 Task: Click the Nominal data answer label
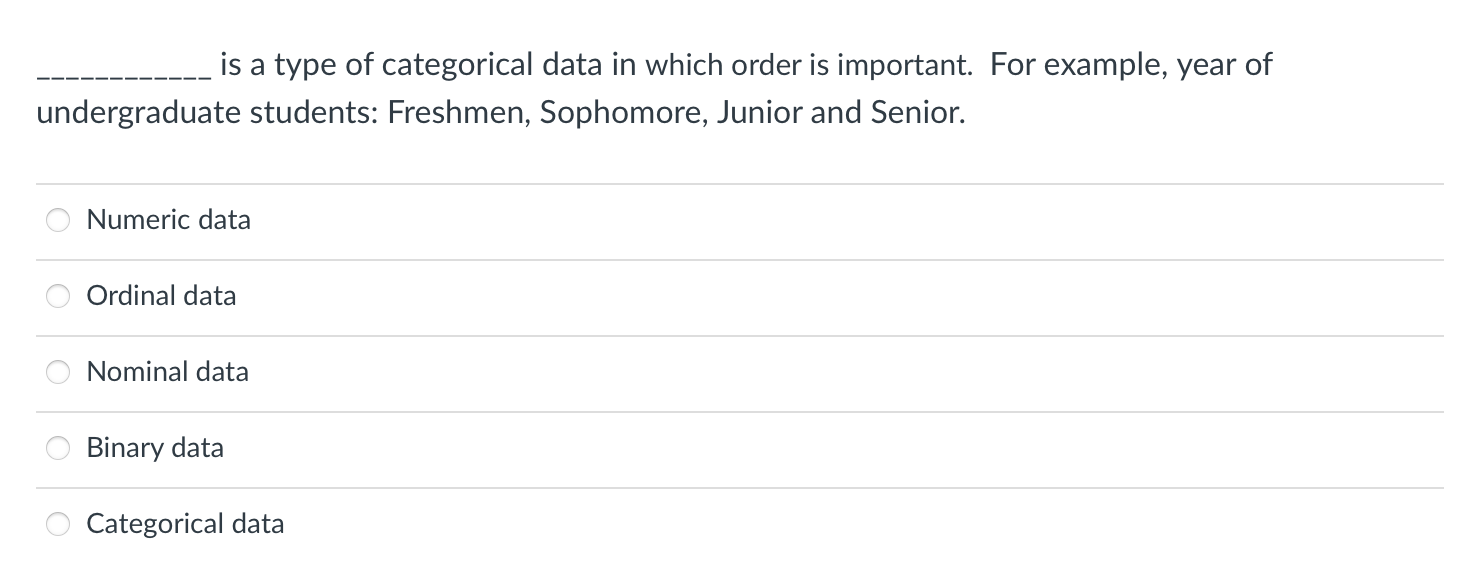[x=167, y=372]
